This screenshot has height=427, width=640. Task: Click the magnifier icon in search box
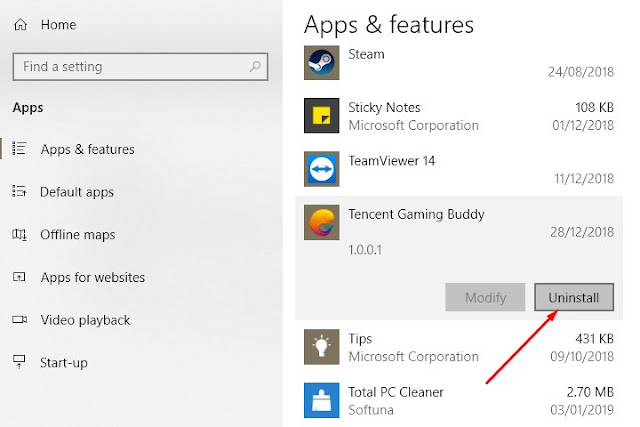[x=255, y=66]
